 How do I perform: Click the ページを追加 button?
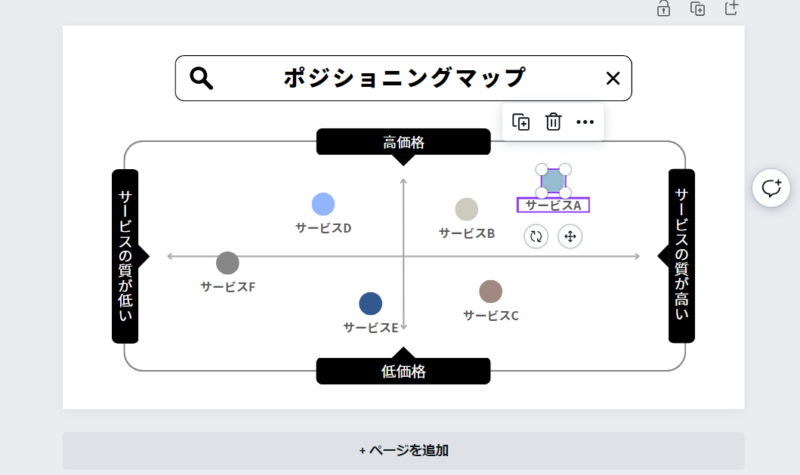pos(403,451)
